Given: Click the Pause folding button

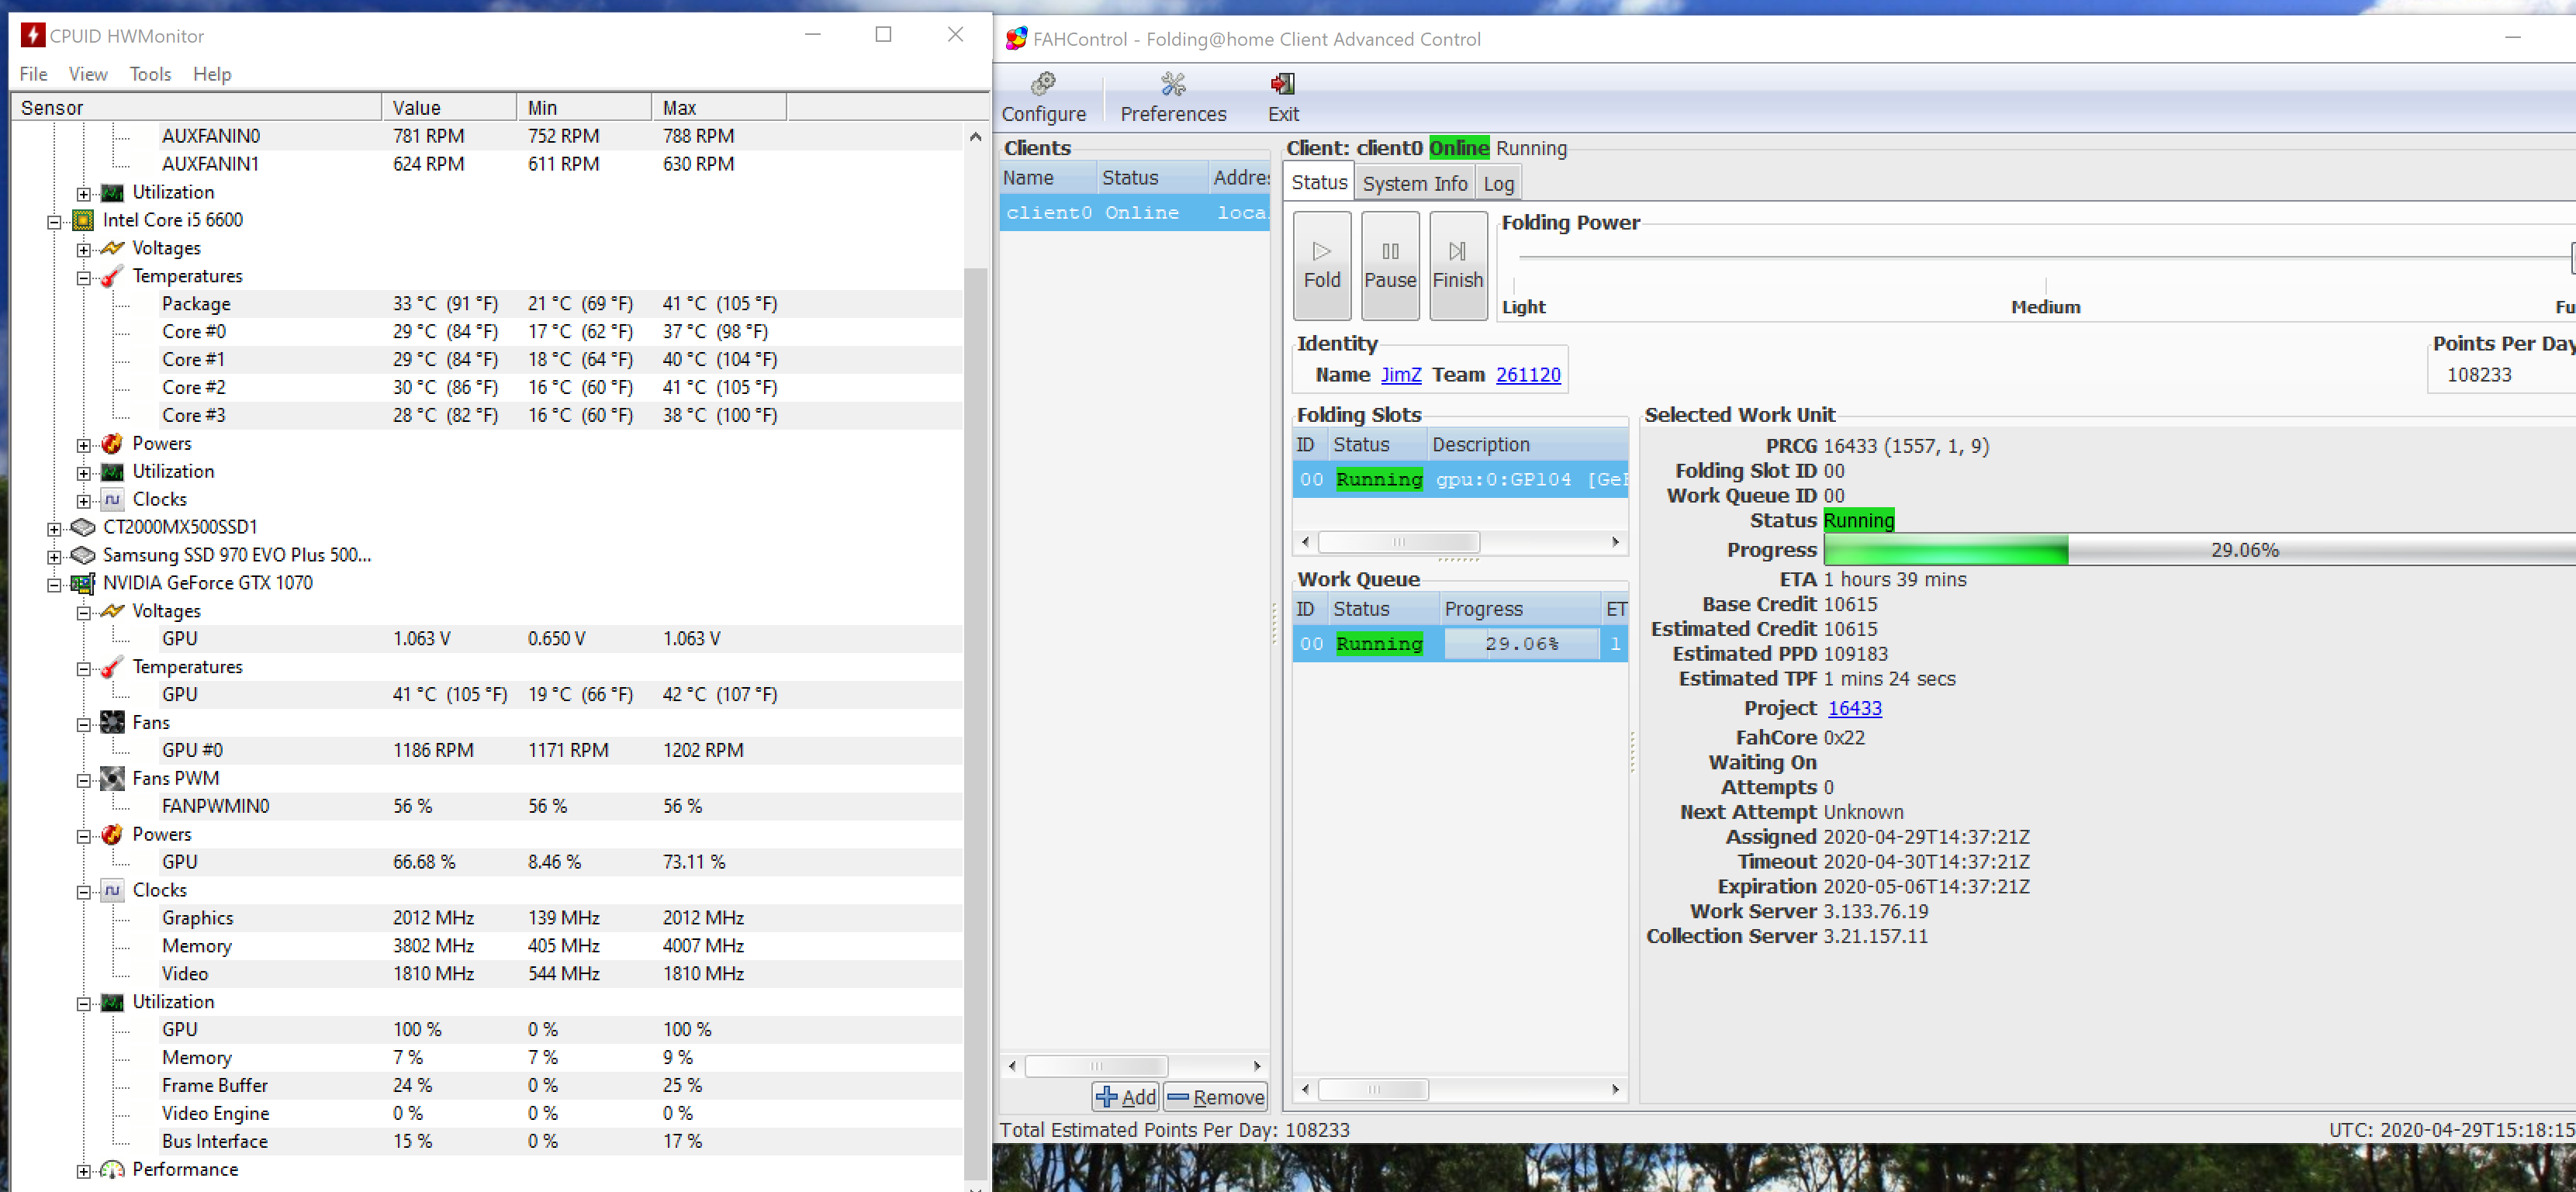Looking at the screenshot, I should tap(1389, 265).
